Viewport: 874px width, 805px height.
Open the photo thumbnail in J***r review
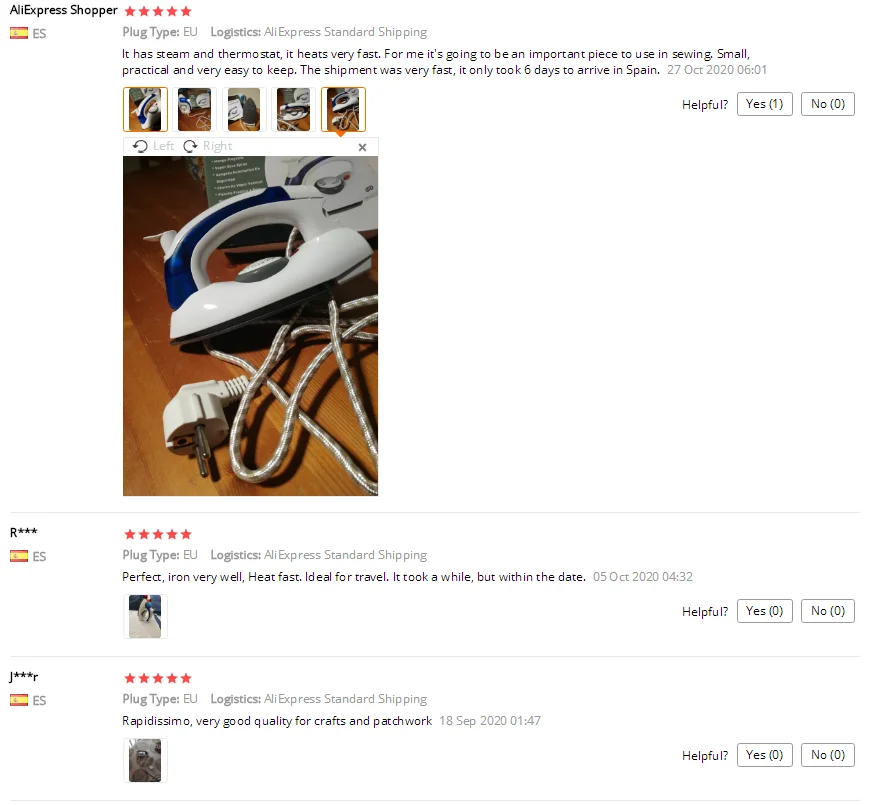tap(145, 760)
